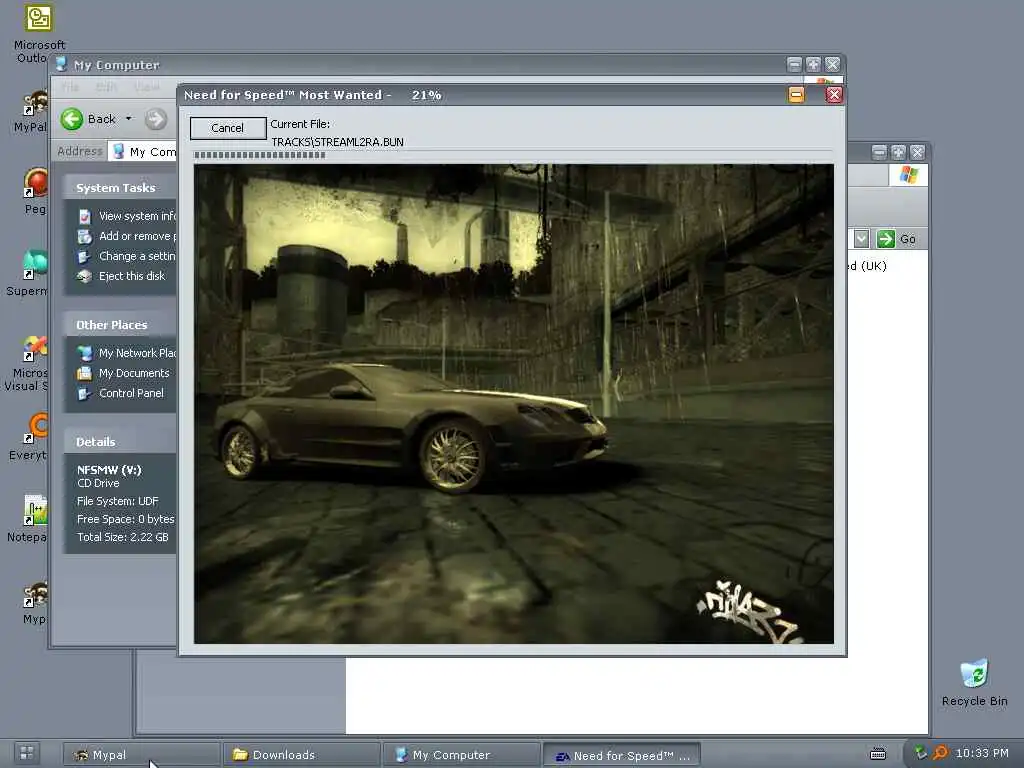1024x768 pixels.
Task: Open the Back history dropdown arrow
Action: pos(129,119)
